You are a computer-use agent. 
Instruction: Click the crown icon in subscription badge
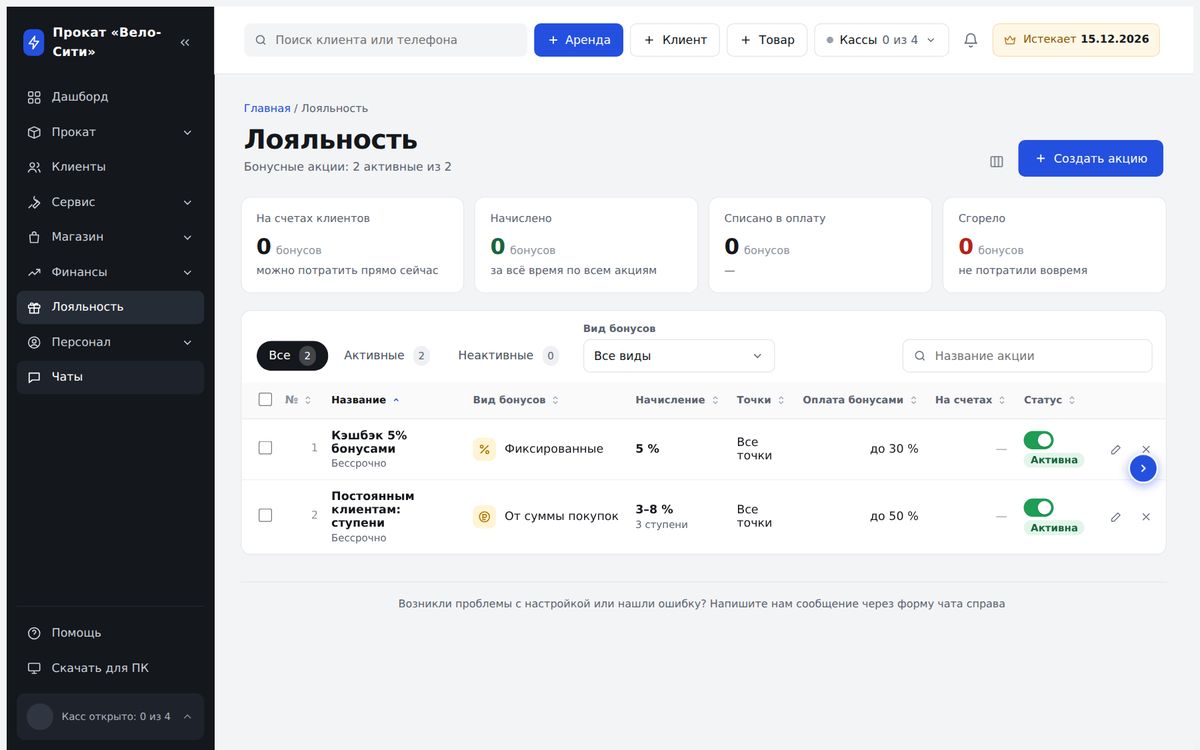(1010, 40)
